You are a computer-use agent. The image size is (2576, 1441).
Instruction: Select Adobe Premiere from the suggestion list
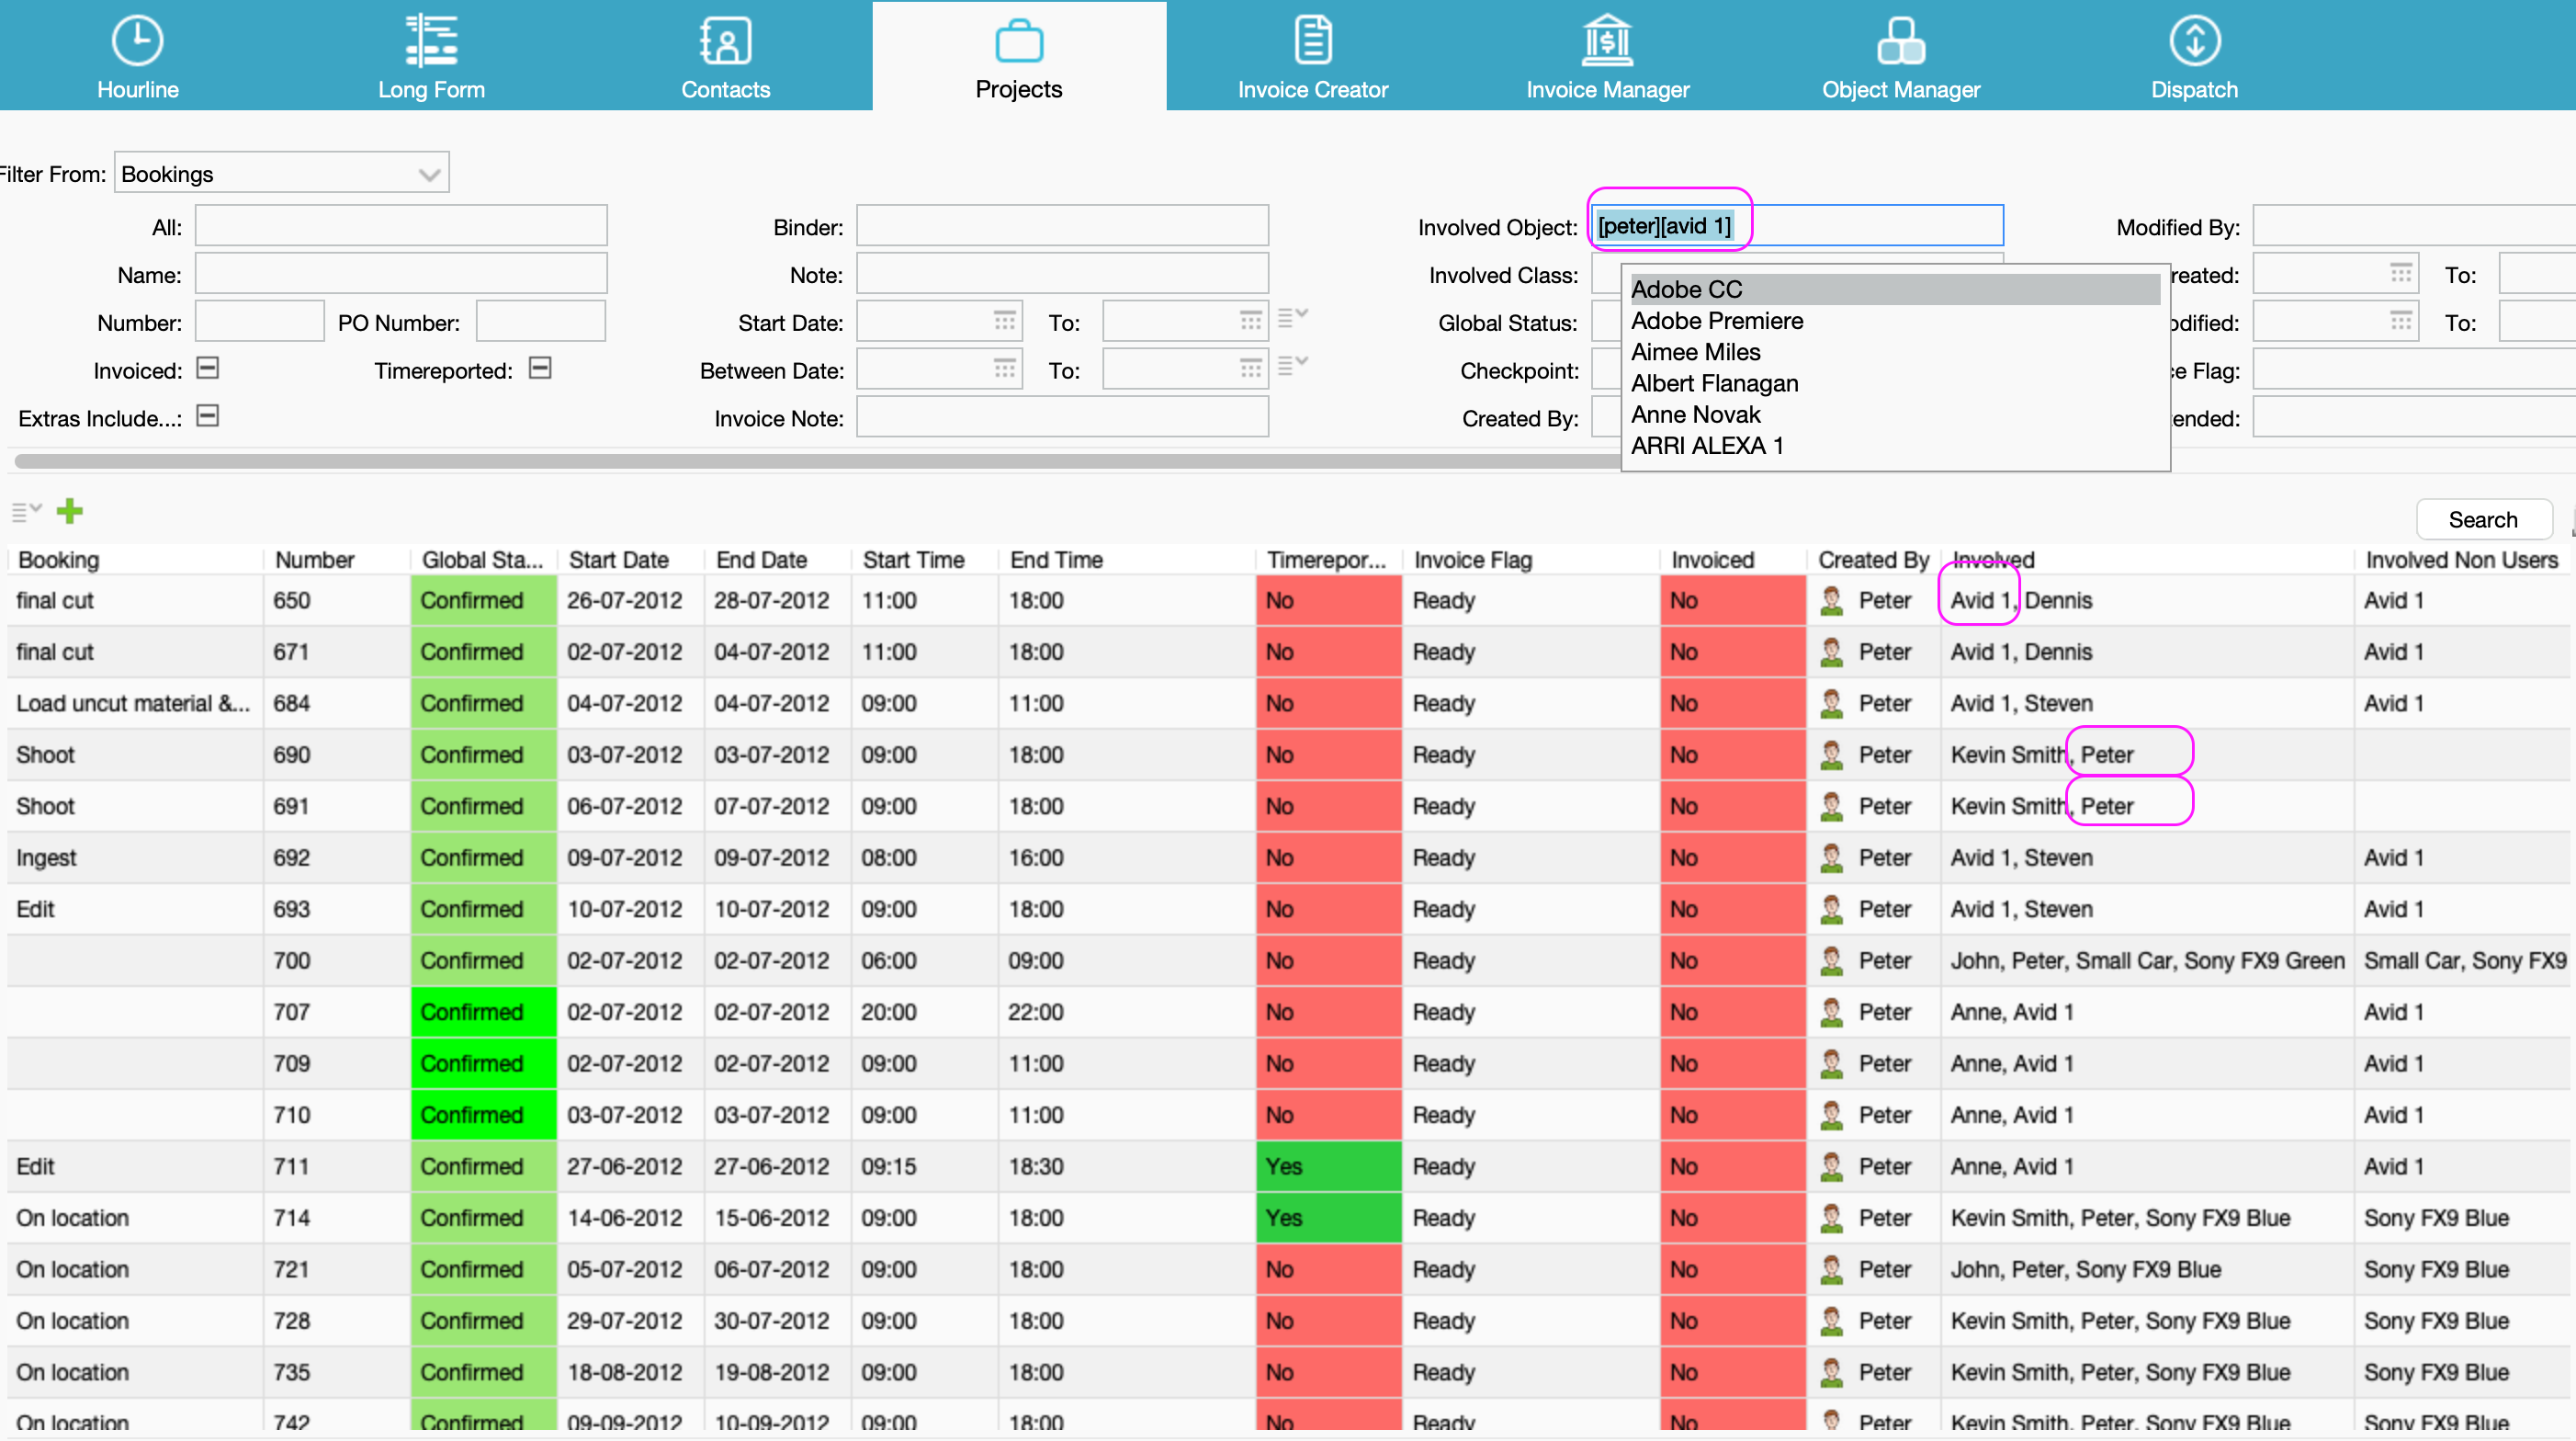(x=1717, y=321)
